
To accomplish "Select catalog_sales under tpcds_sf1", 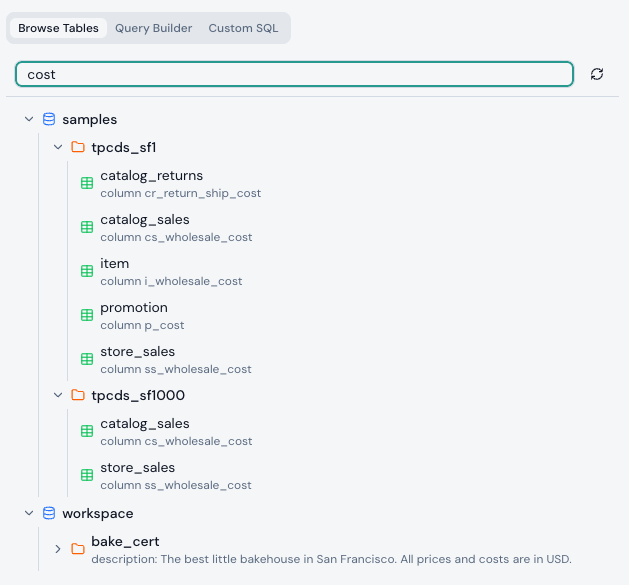I will click(145, 220).
